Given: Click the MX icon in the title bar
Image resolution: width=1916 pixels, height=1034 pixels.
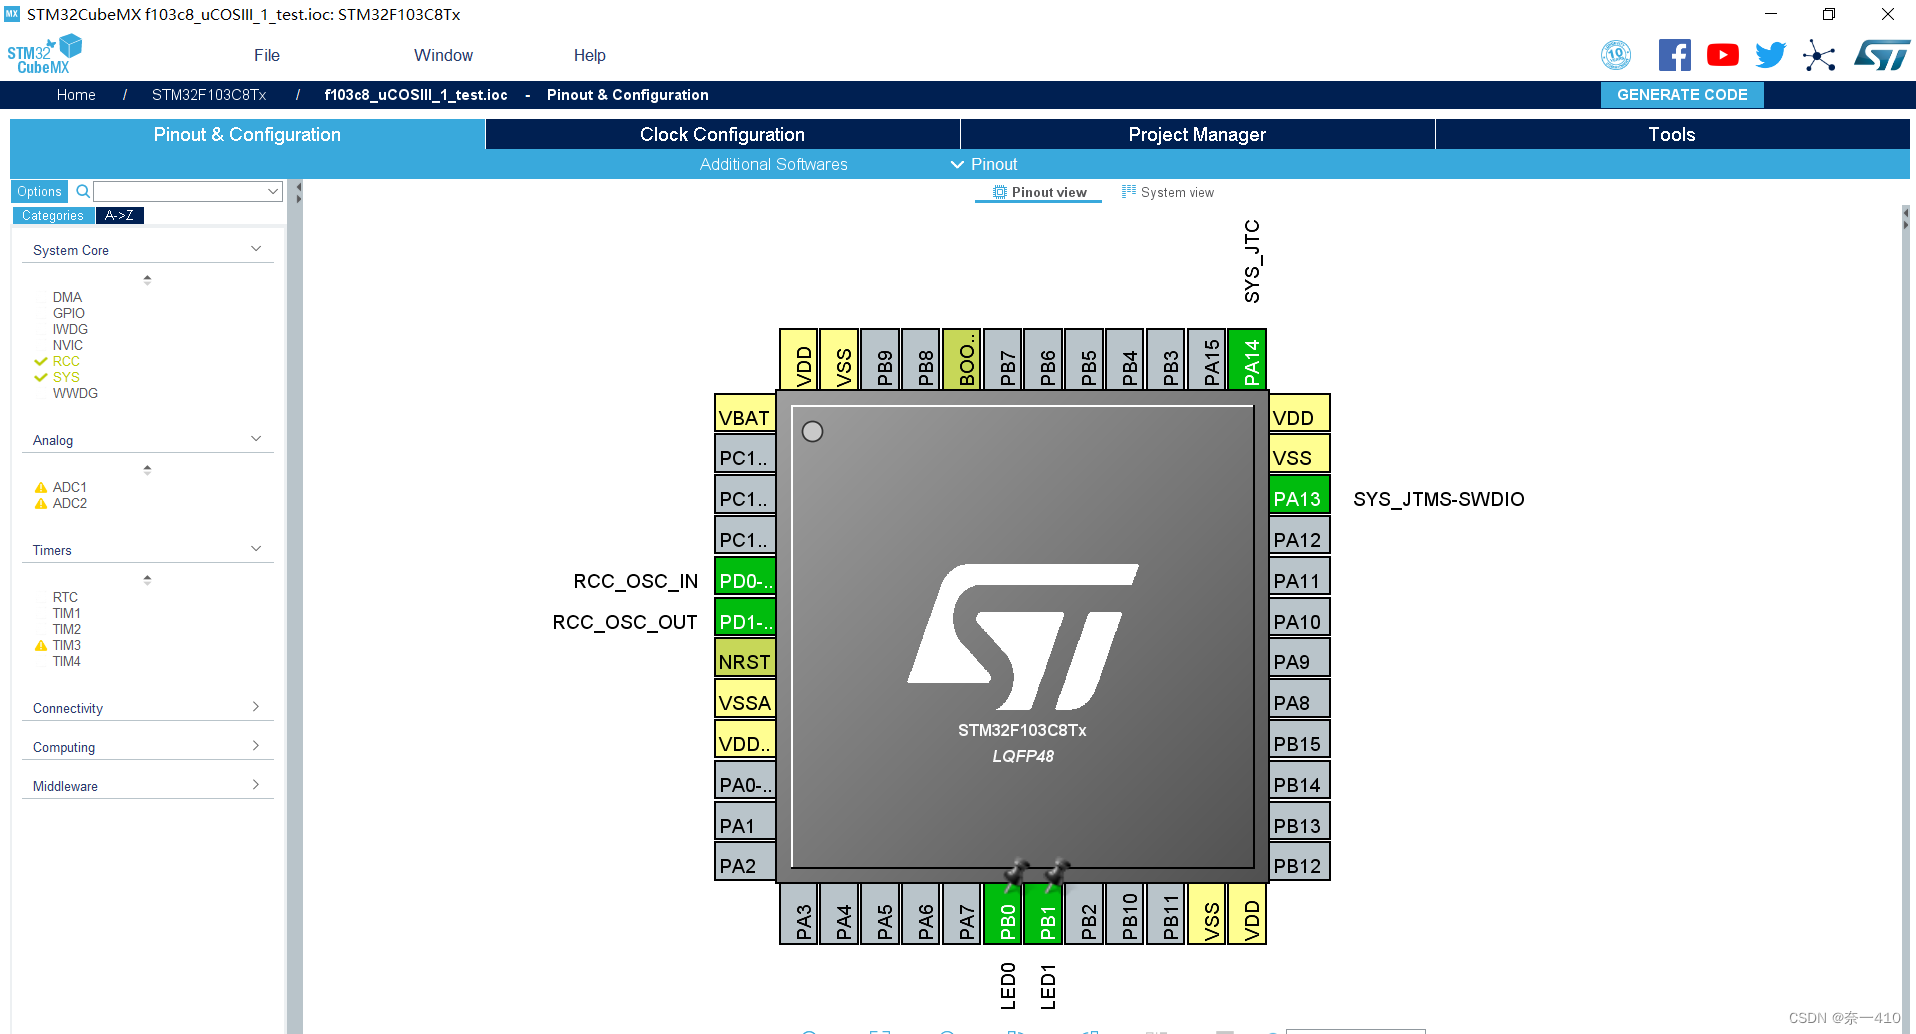Looking at the screenshot, I should coord(12,14).
